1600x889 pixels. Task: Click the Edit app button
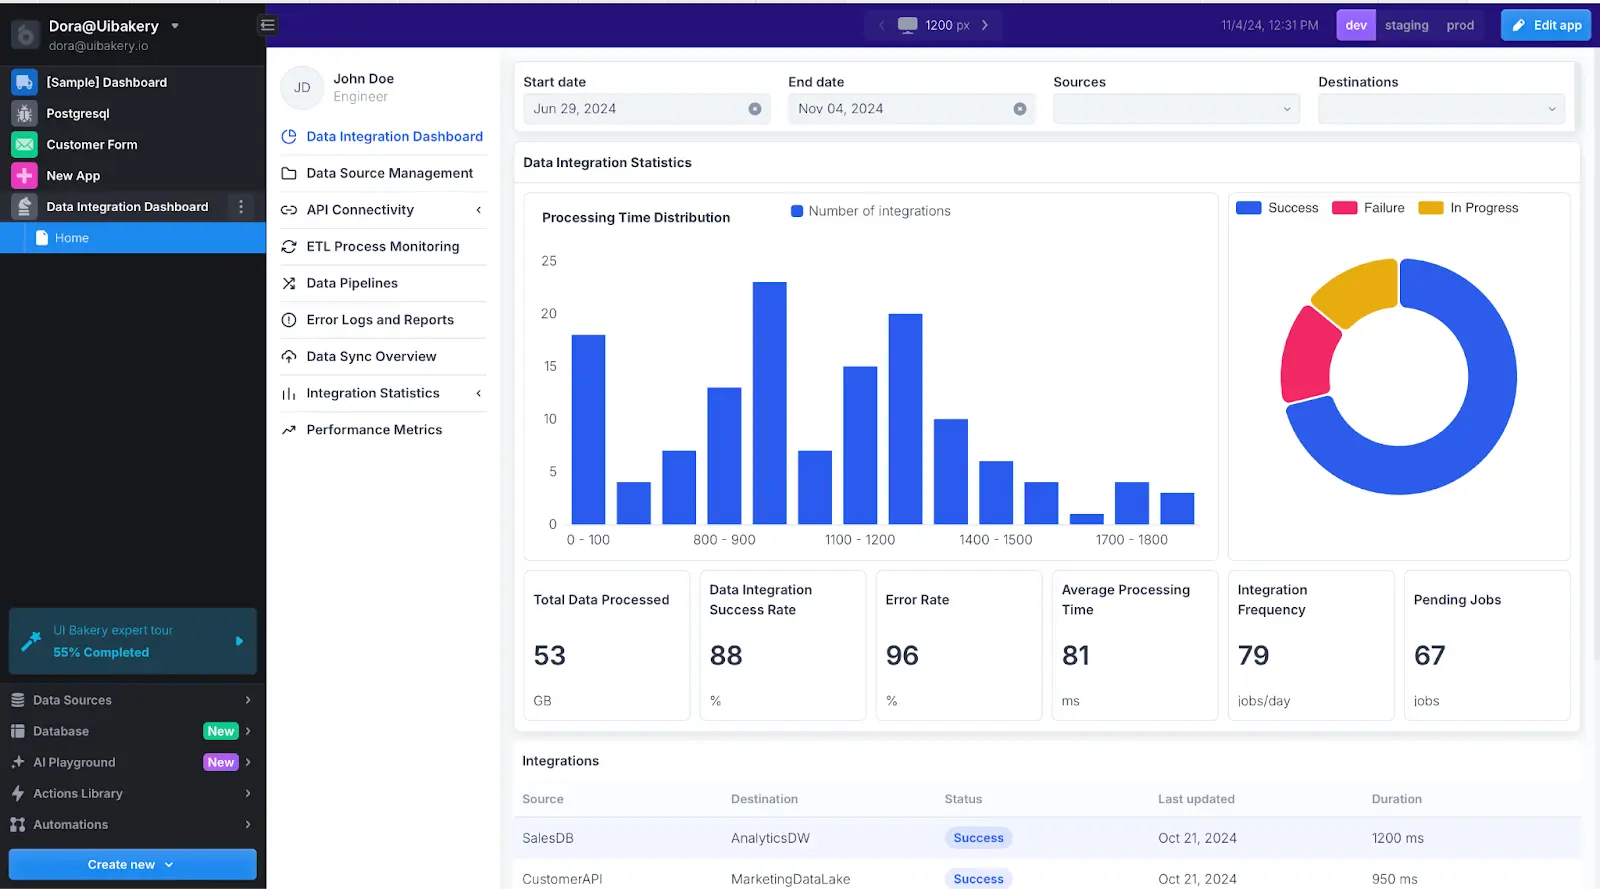[1546, 25]
